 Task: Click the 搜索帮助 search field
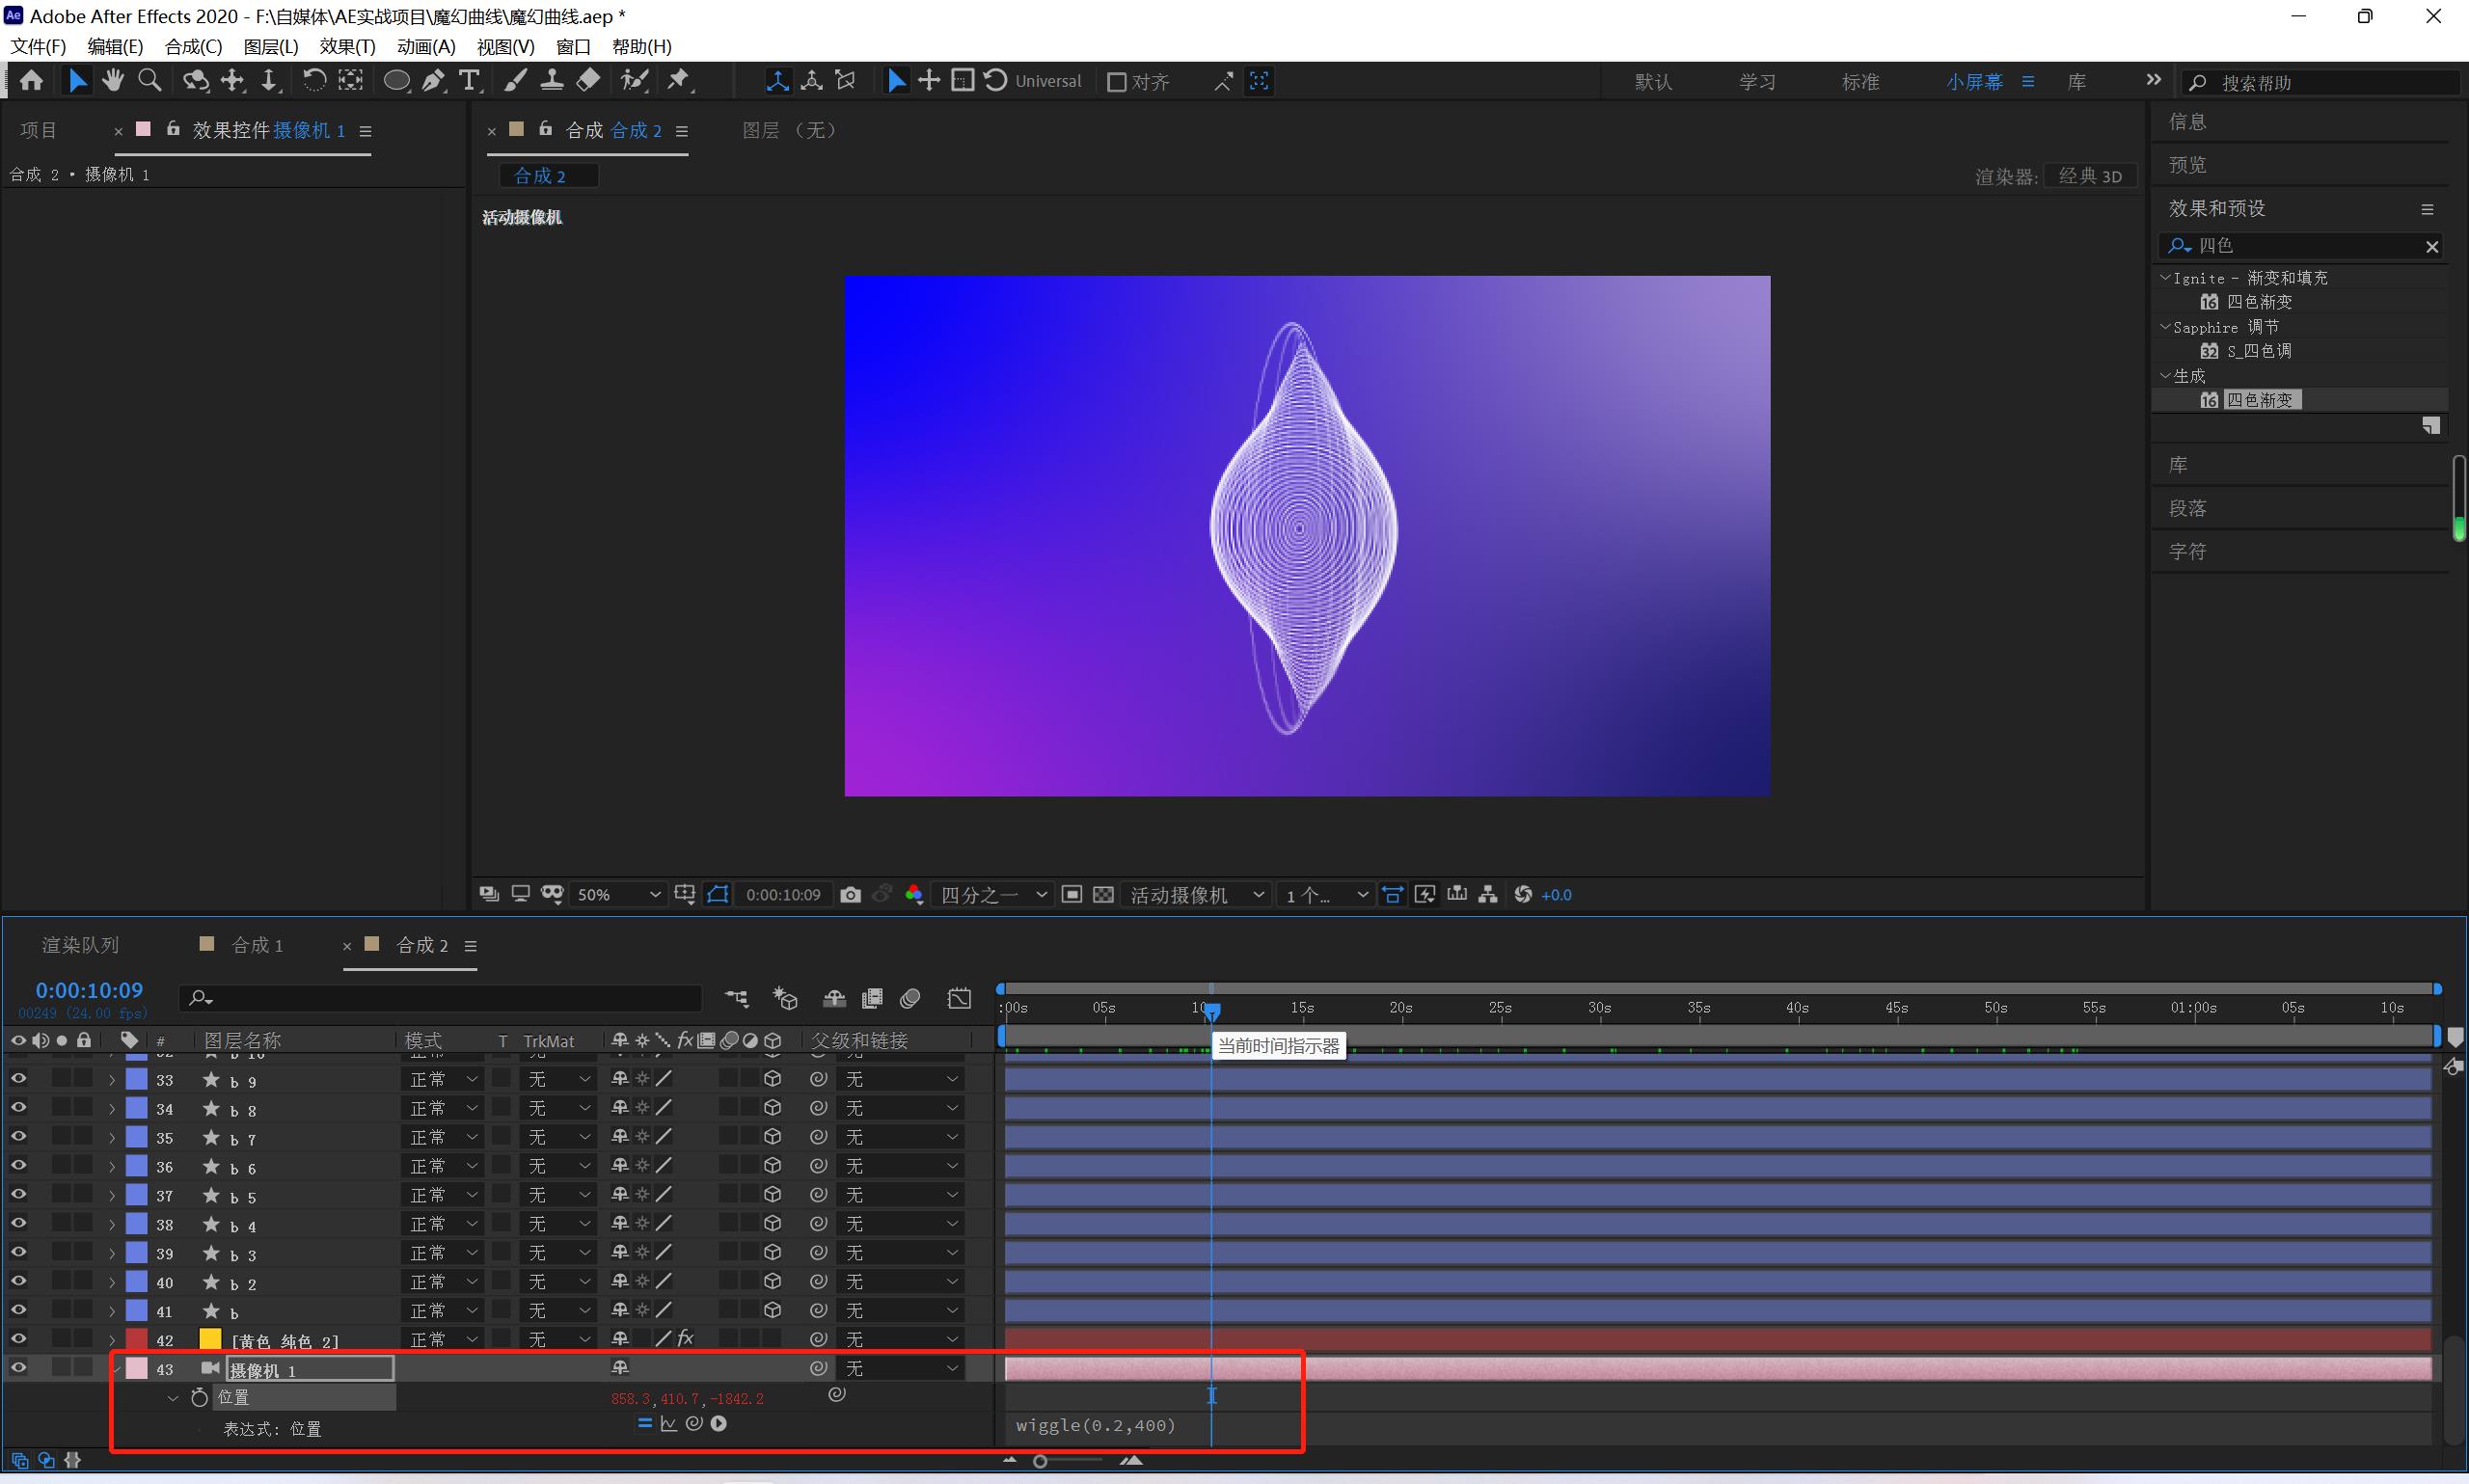[x=2321, y=83]
